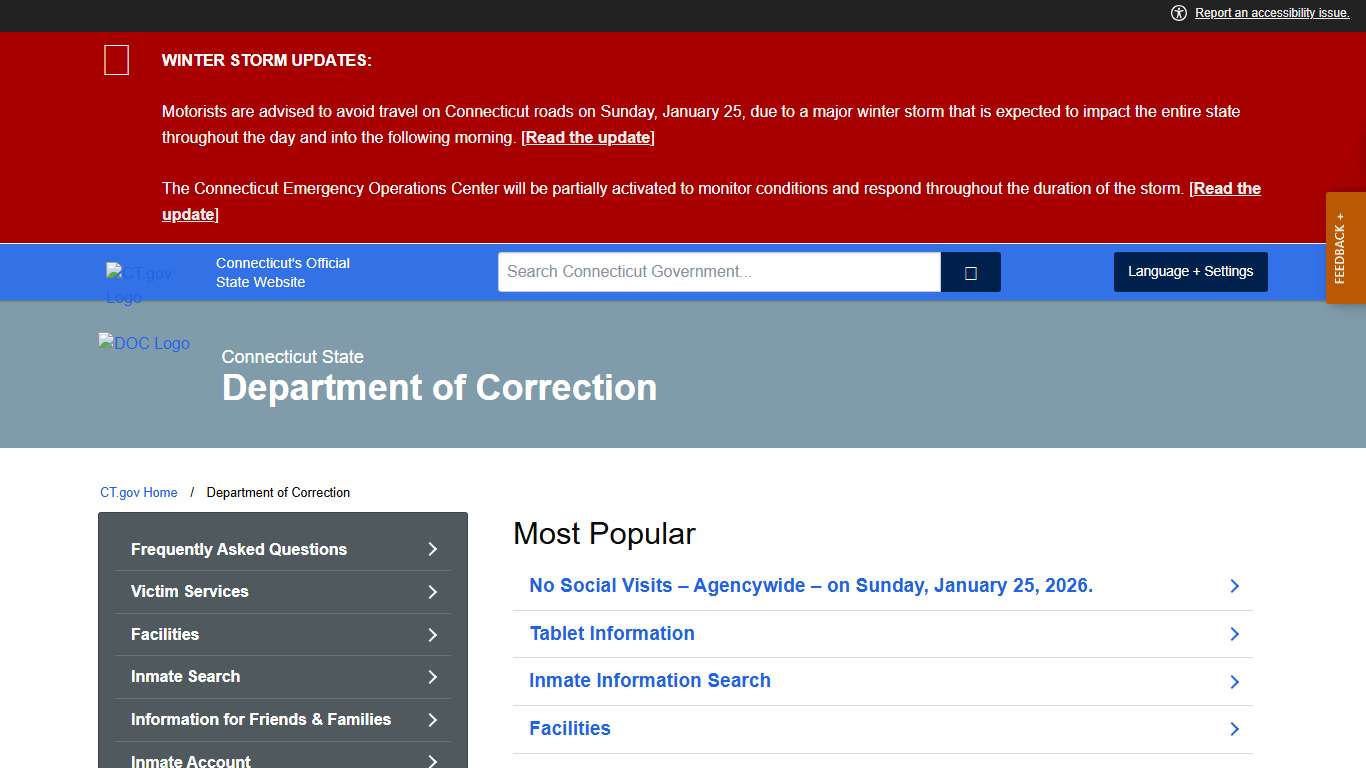This screenshot has height=768, width=1366.
Task: Open the "No Social Visits" item chevron
Action: tap(1234, 586)
